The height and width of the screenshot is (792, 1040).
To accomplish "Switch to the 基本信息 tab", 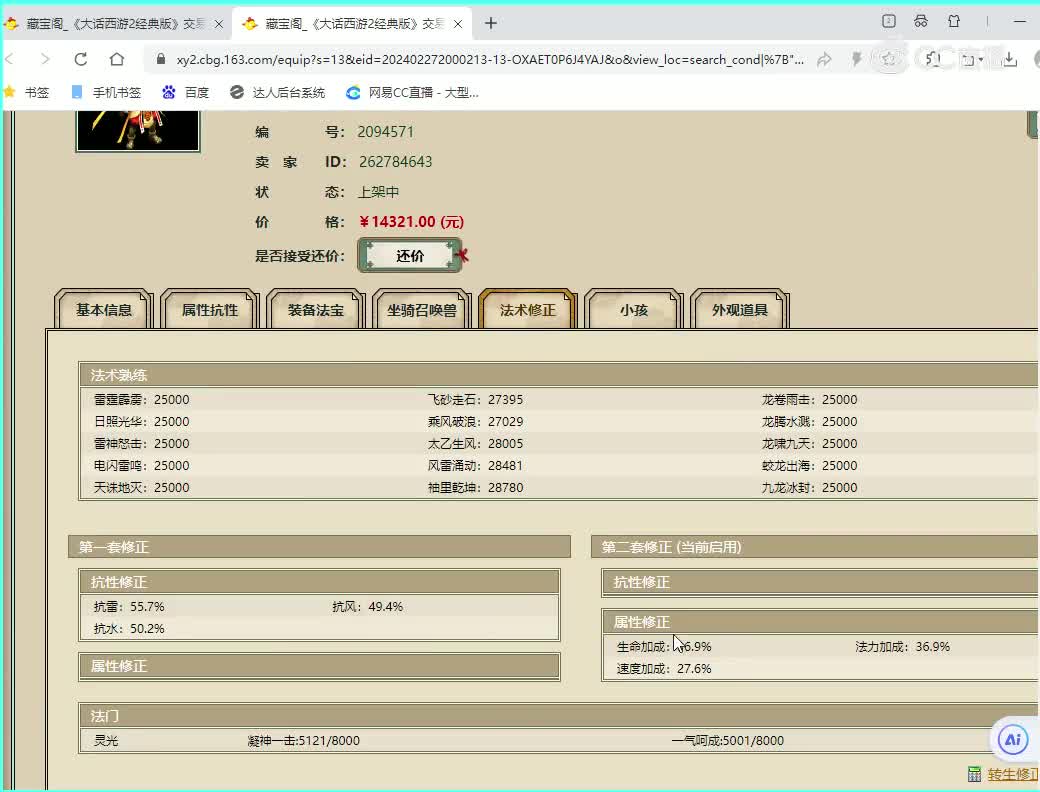I will tap(103, 310).
